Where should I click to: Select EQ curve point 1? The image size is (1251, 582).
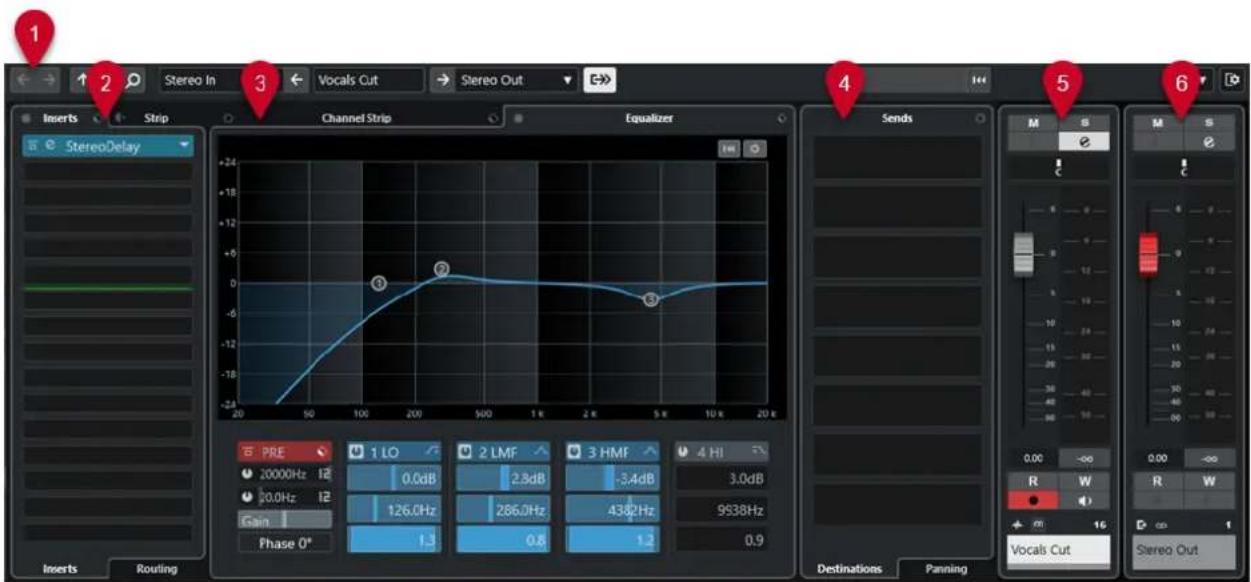point(379,284)
